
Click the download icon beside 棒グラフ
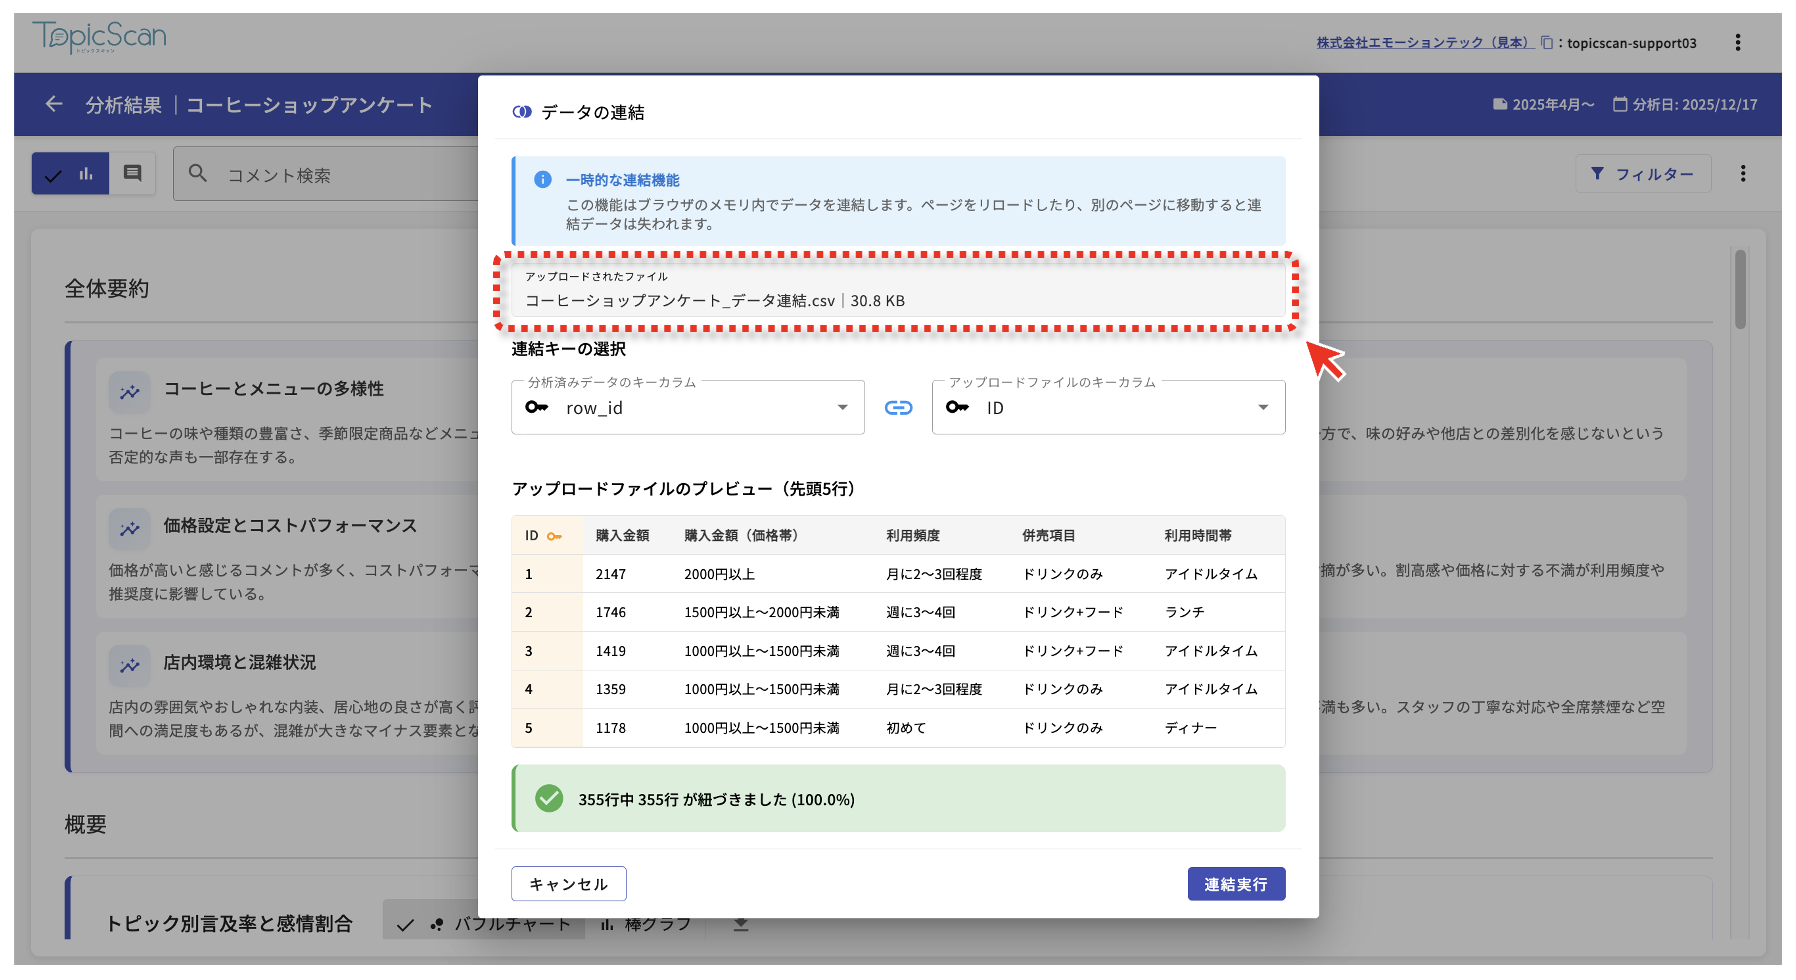[x=740, y=924]
